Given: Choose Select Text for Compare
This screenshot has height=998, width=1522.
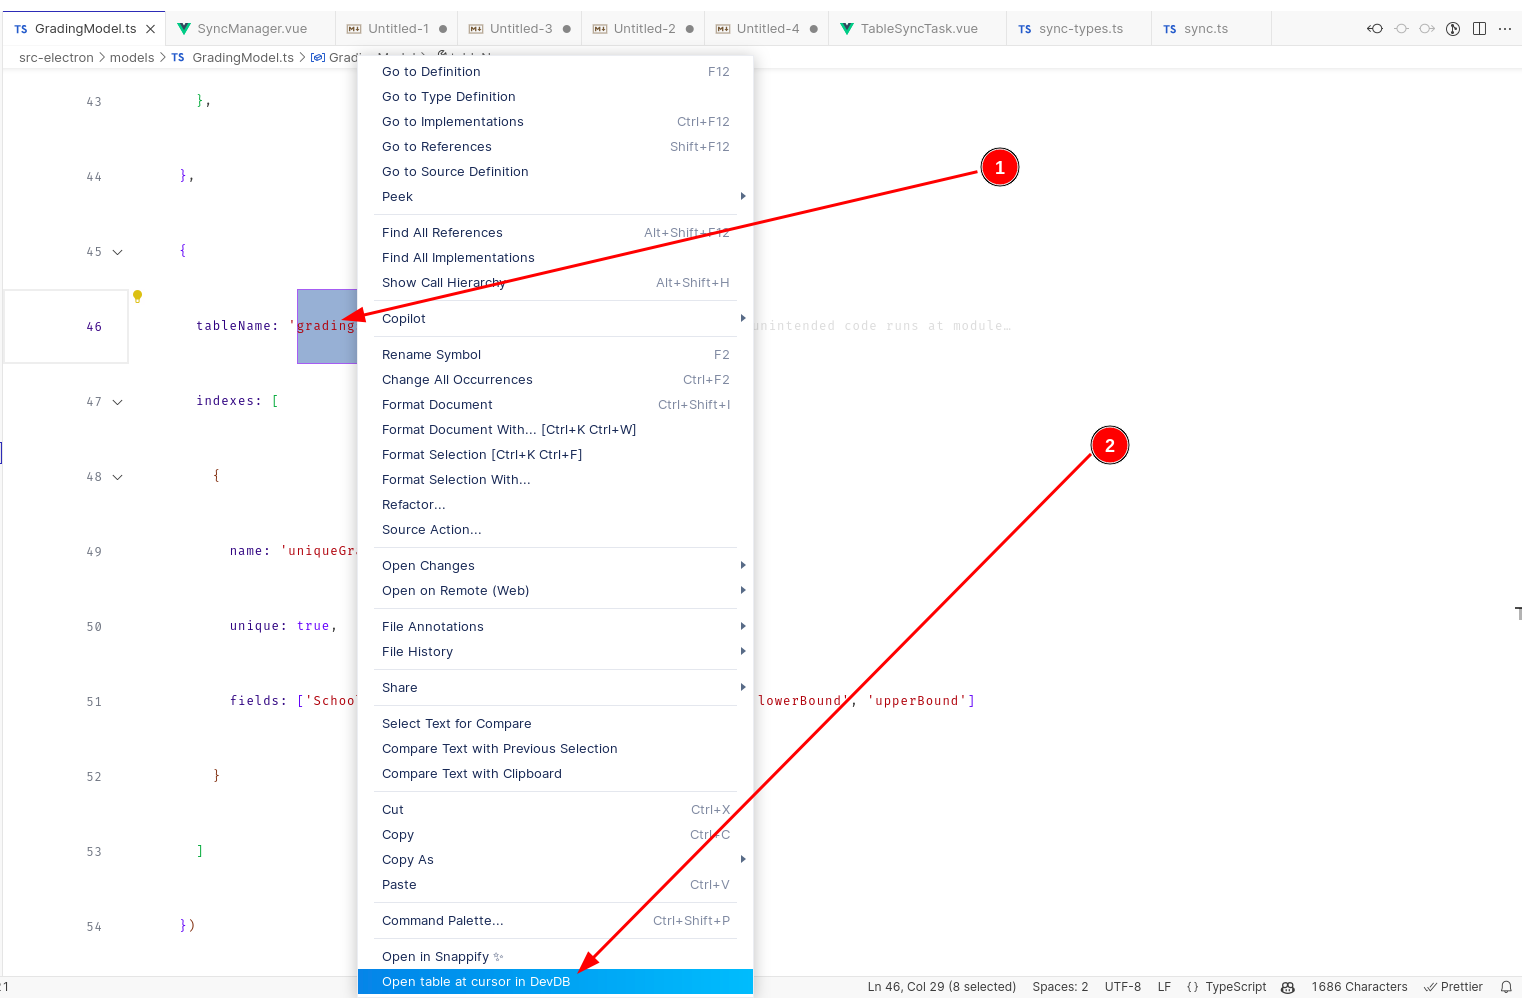Looking at the screenshot, I should 556,724.
